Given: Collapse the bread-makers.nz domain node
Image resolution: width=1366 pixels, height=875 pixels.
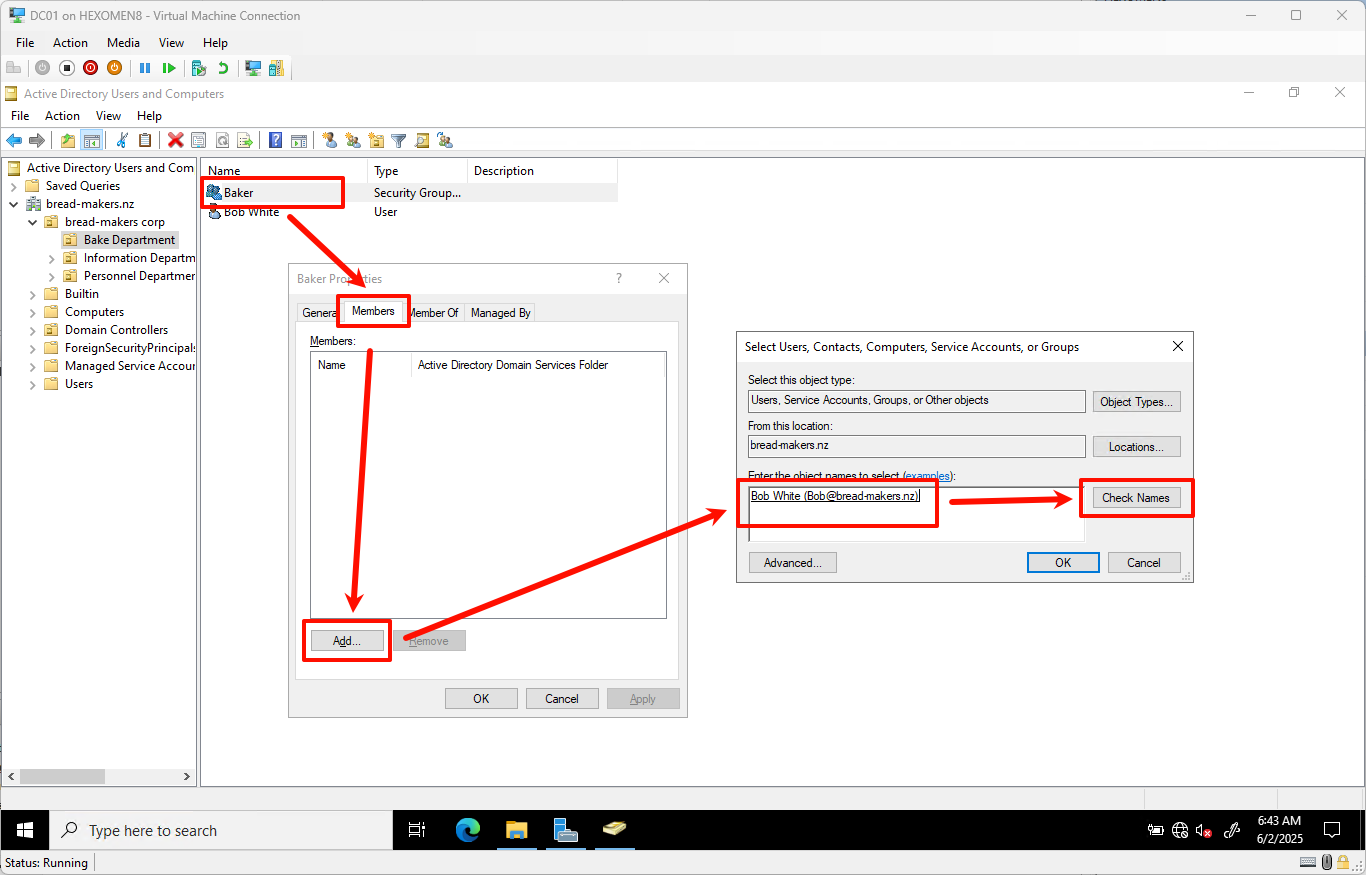Looking at the screenshot, I should coord(13,204).
